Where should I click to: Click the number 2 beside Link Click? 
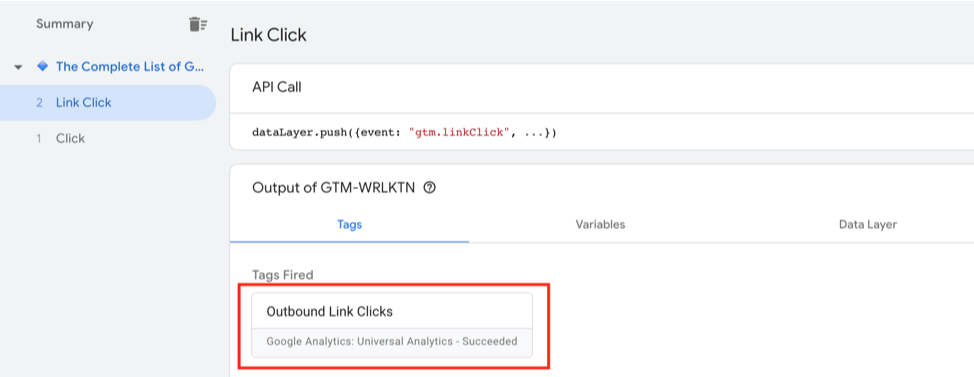(x=39, y=102)
